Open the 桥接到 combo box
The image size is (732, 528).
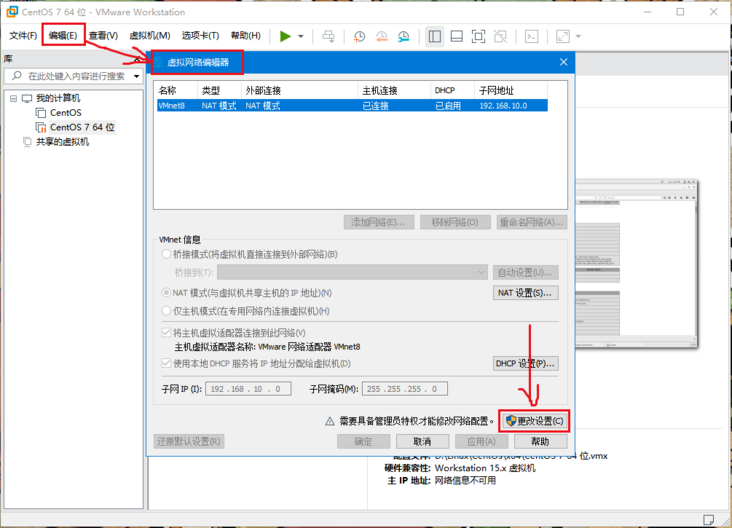tap(352, 272)
